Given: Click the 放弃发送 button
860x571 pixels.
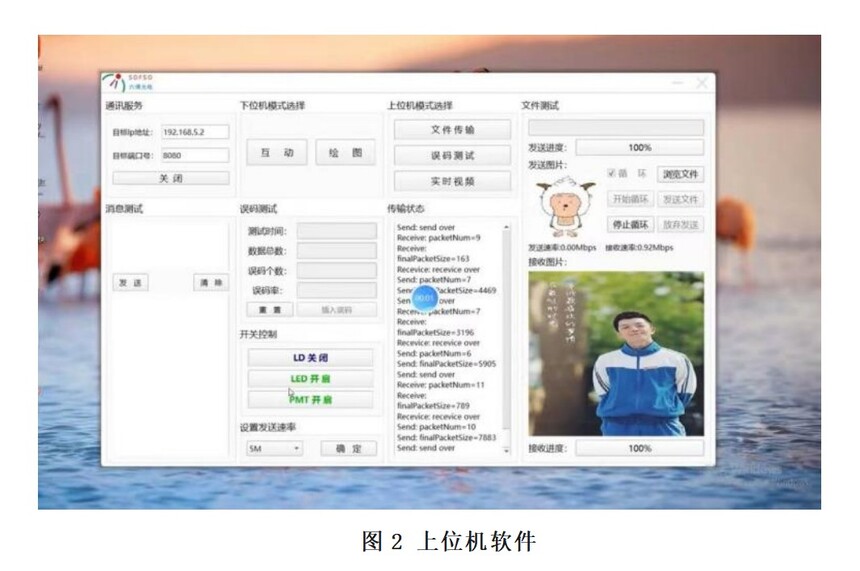Looking at the screenshot, I should (x=680, y=224).
